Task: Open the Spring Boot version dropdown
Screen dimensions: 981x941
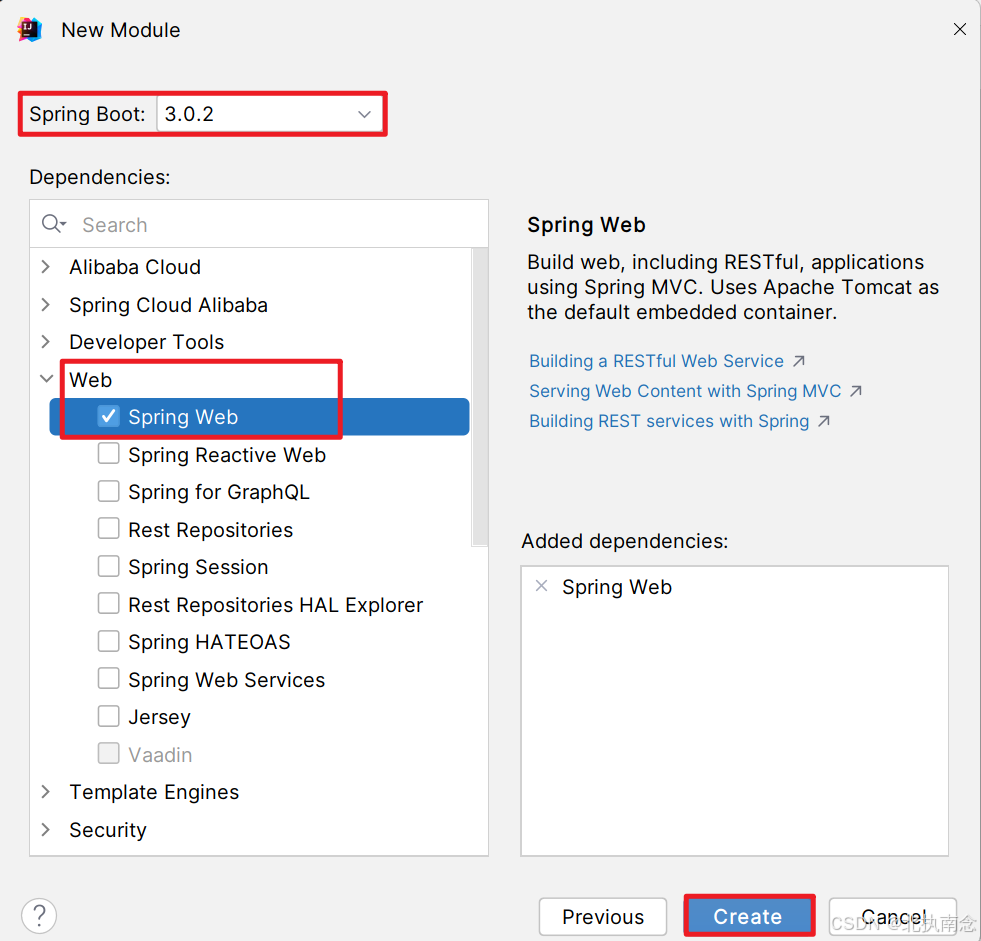Action: [270, 114]
